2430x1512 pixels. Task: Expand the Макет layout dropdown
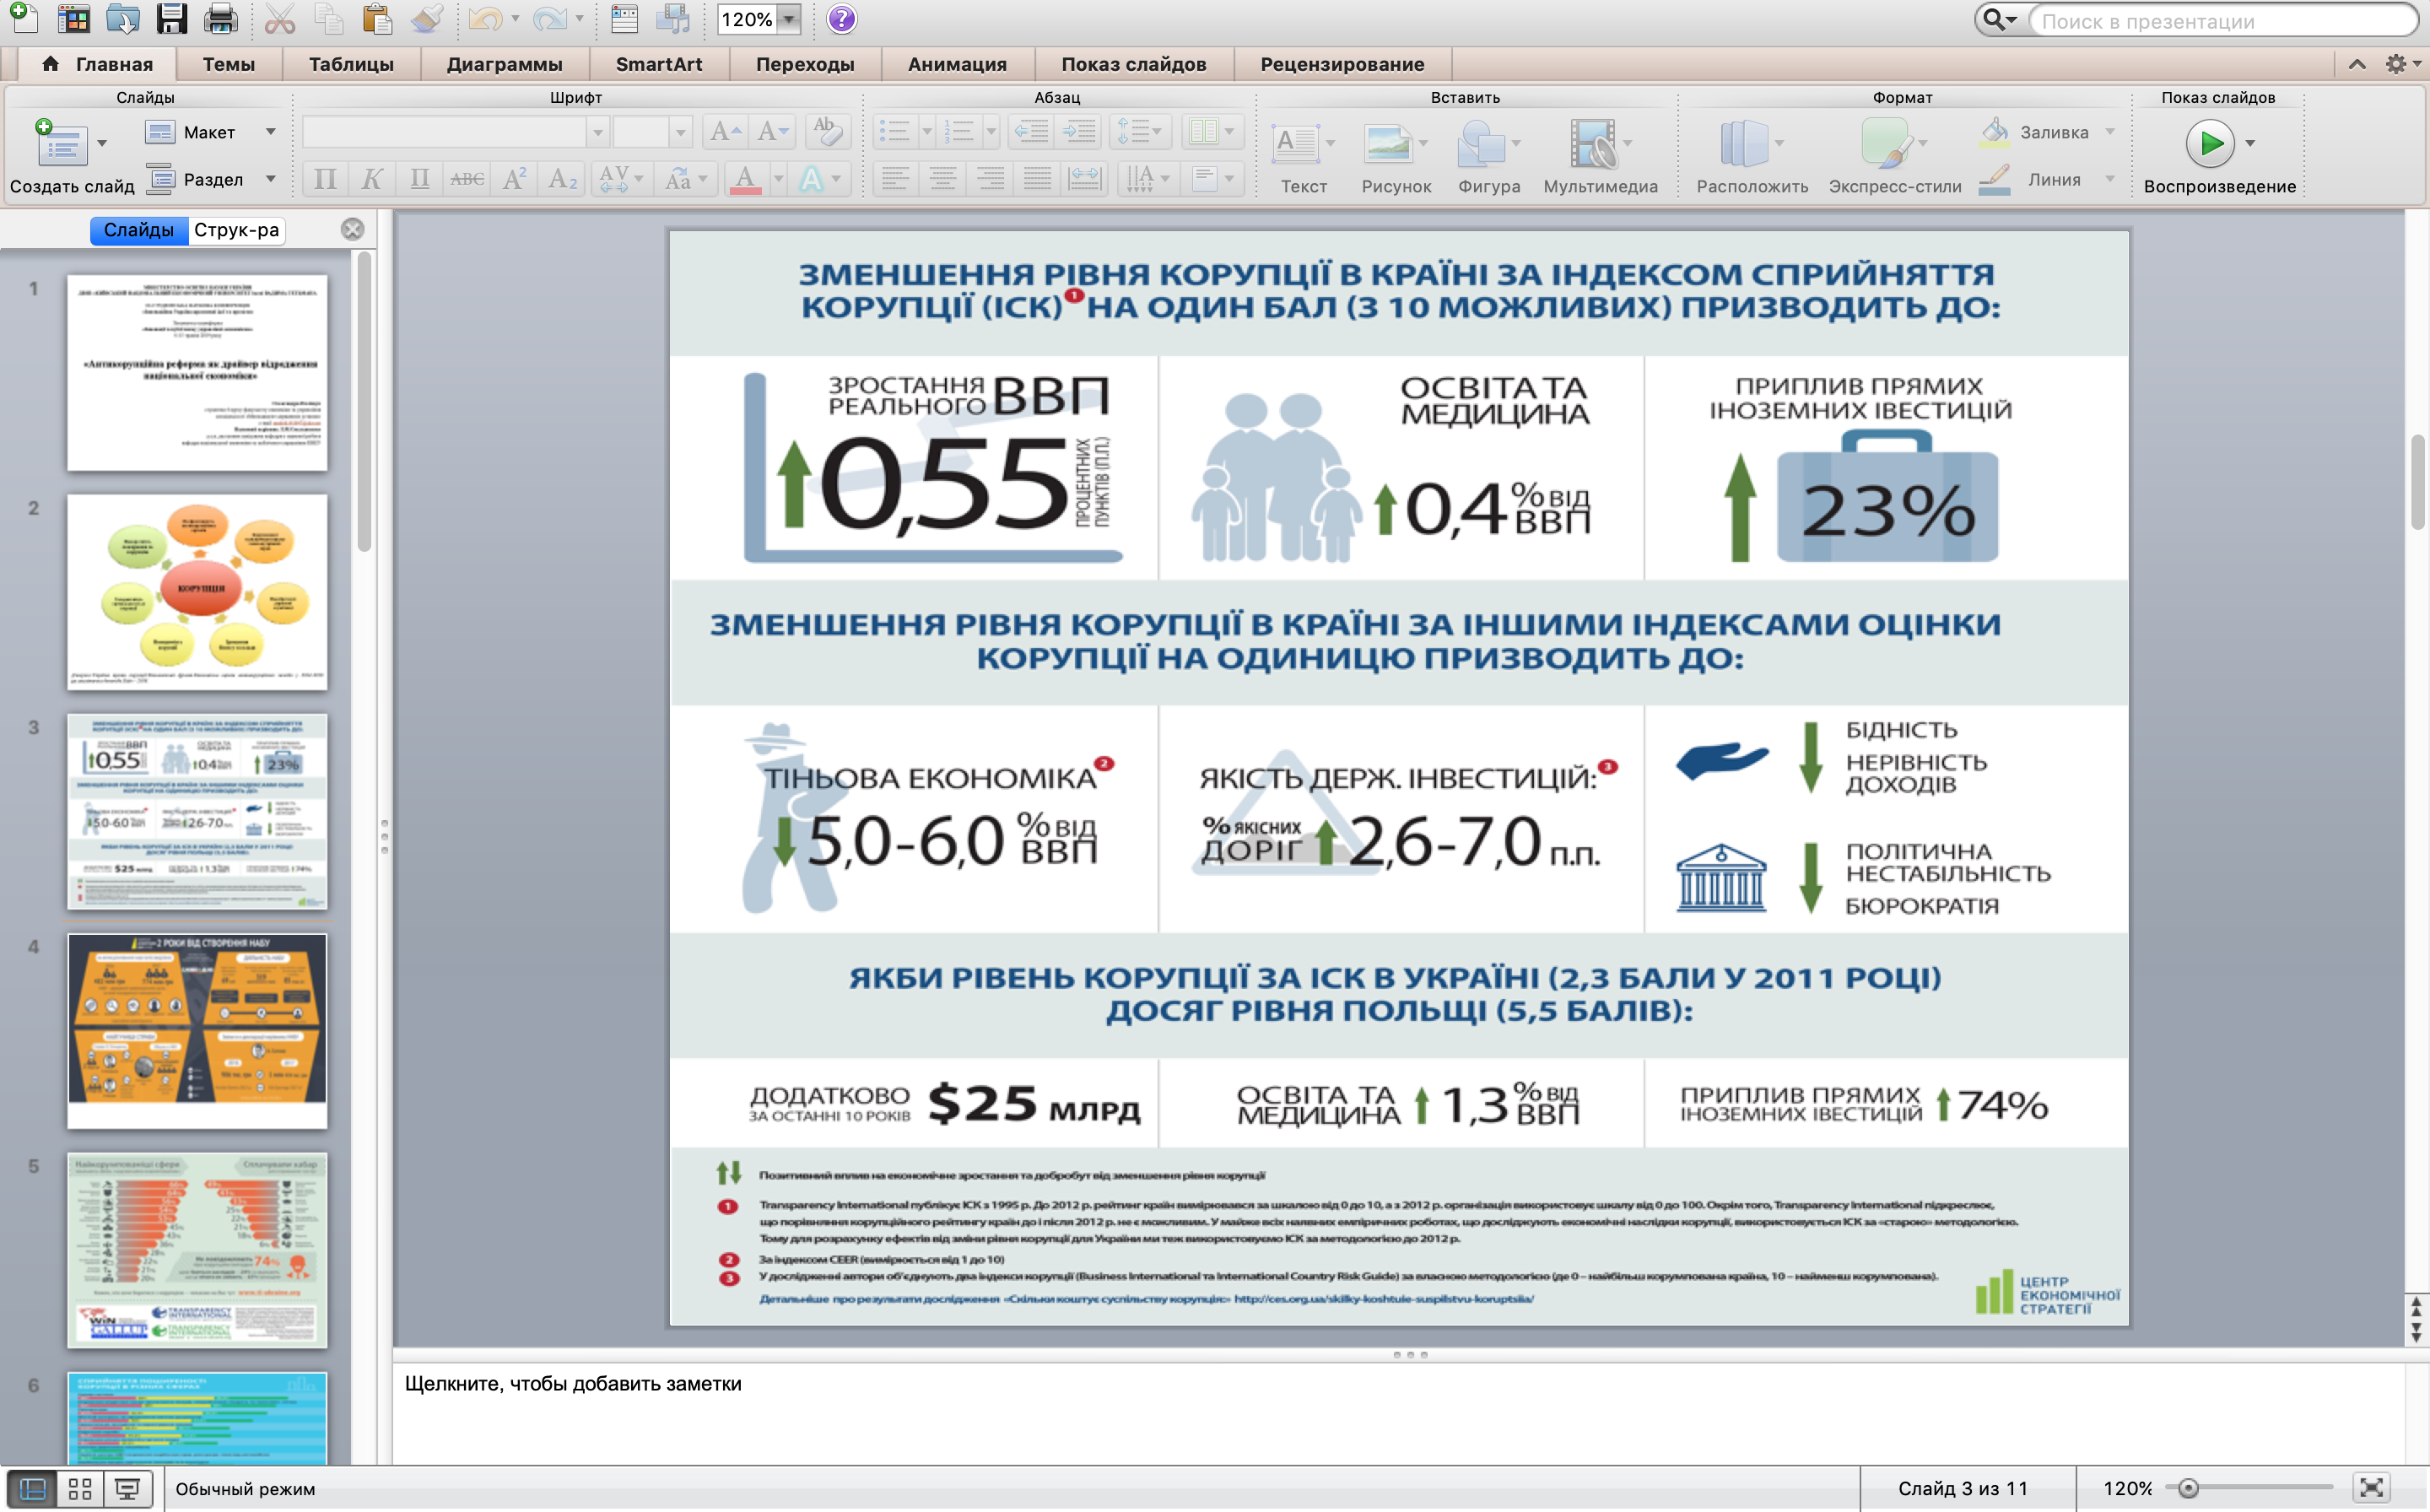pyautogui.click(x=270, y=132)
